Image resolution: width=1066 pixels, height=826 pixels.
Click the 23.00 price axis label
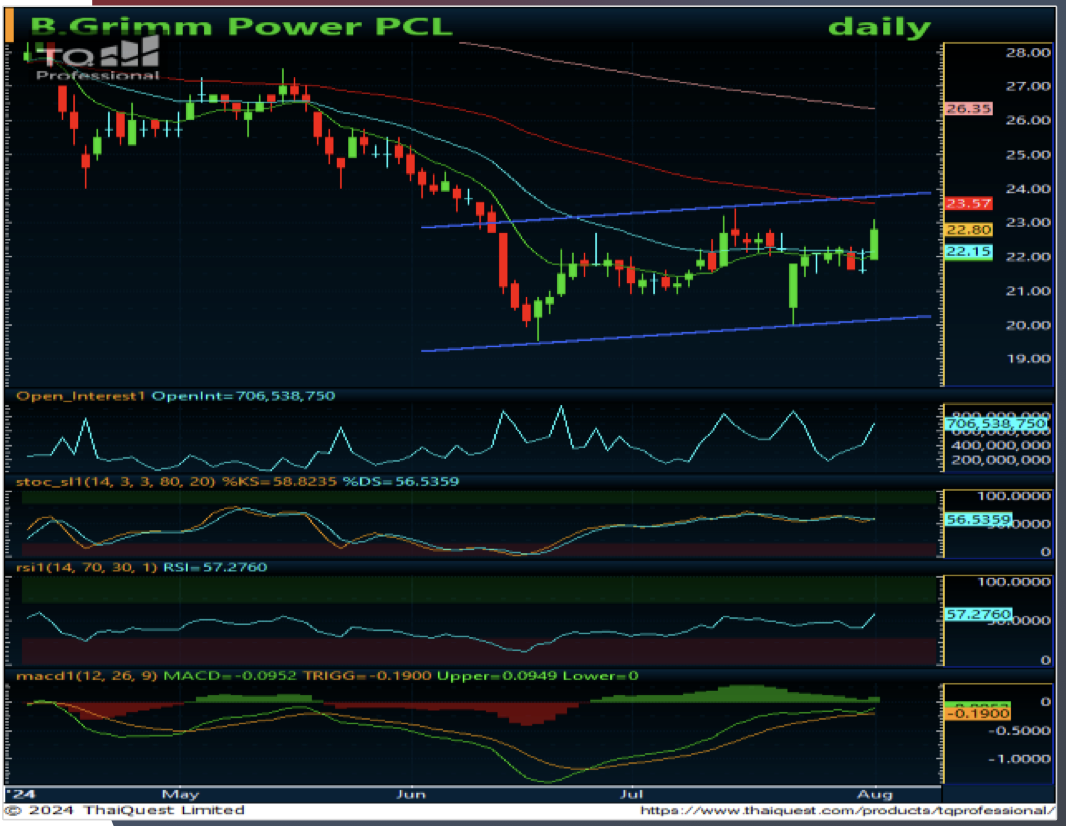point(1028,223)
